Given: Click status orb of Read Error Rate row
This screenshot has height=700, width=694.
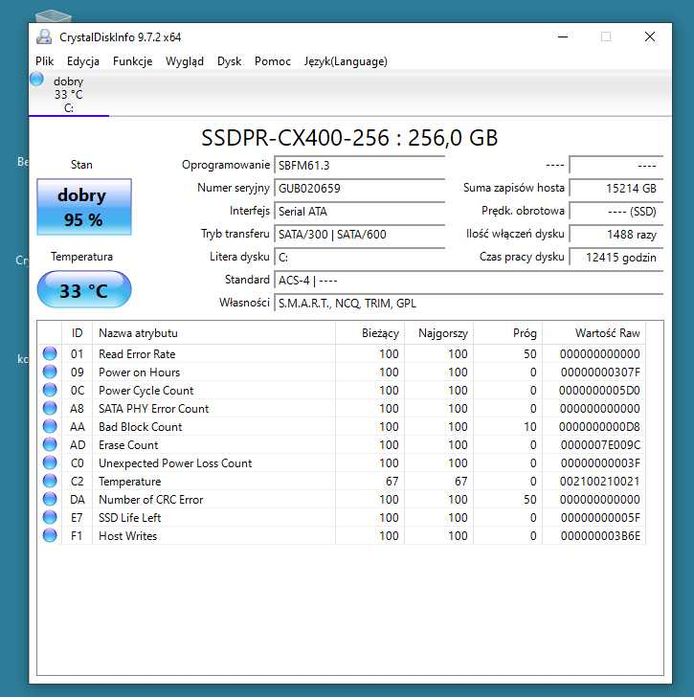Looking at the screenshot, I should pos(50,354).
